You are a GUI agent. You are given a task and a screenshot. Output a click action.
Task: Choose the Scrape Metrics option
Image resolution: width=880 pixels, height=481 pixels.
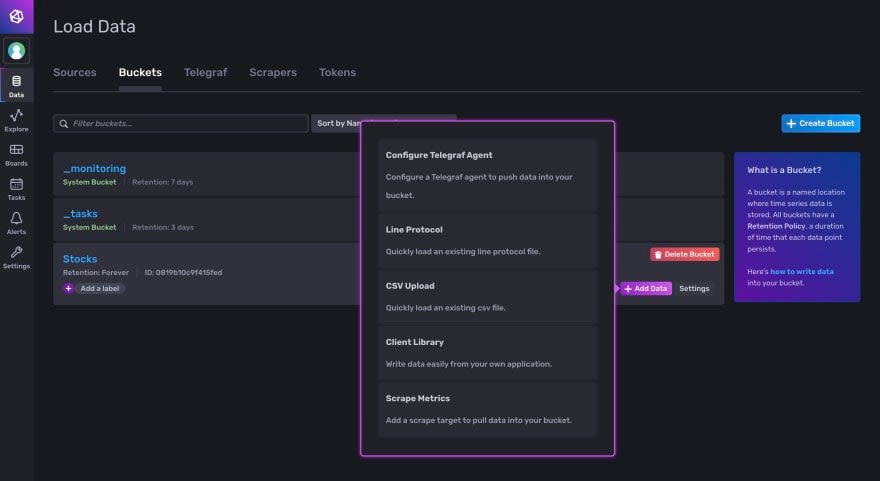(x=488, y=409)
